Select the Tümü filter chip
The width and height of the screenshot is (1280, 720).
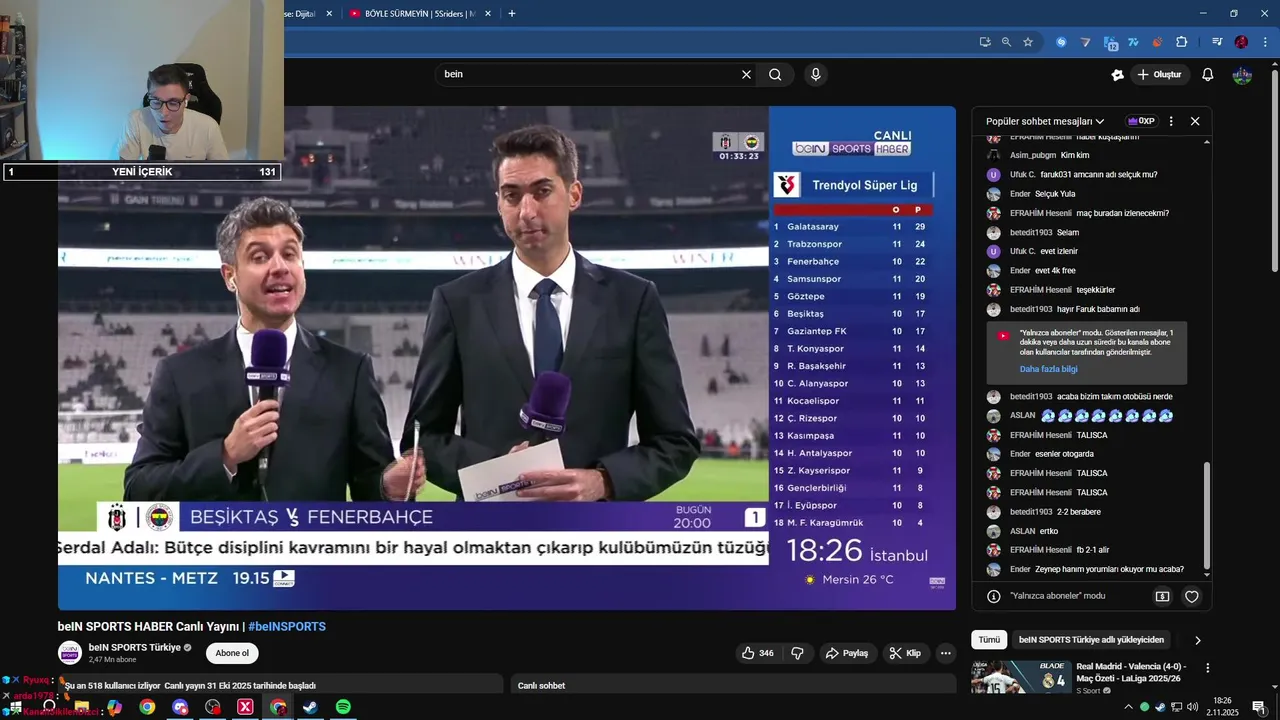pos(989,639)
